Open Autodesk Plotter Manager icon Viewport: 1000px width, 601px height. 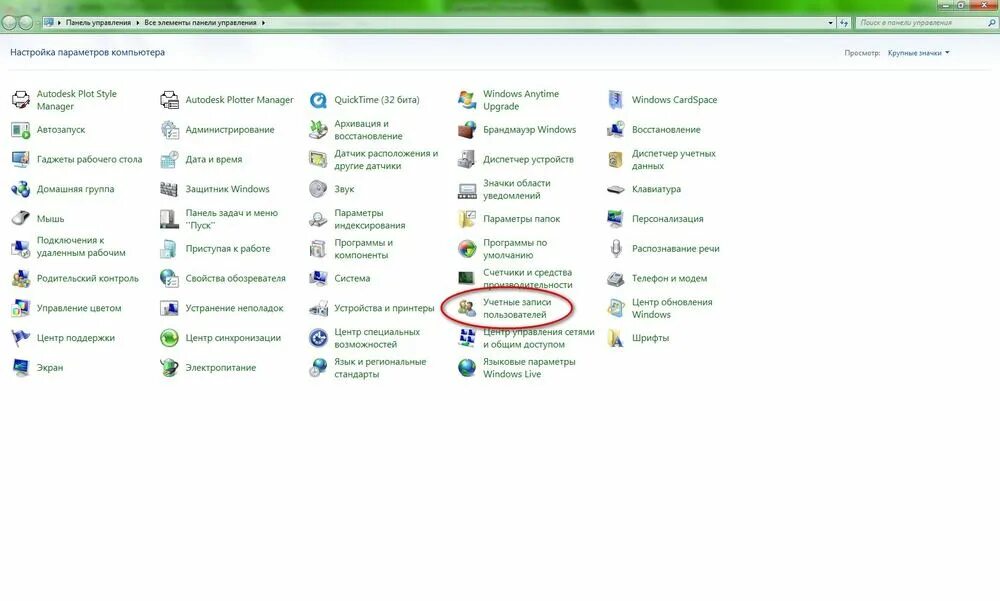(169, 100)
